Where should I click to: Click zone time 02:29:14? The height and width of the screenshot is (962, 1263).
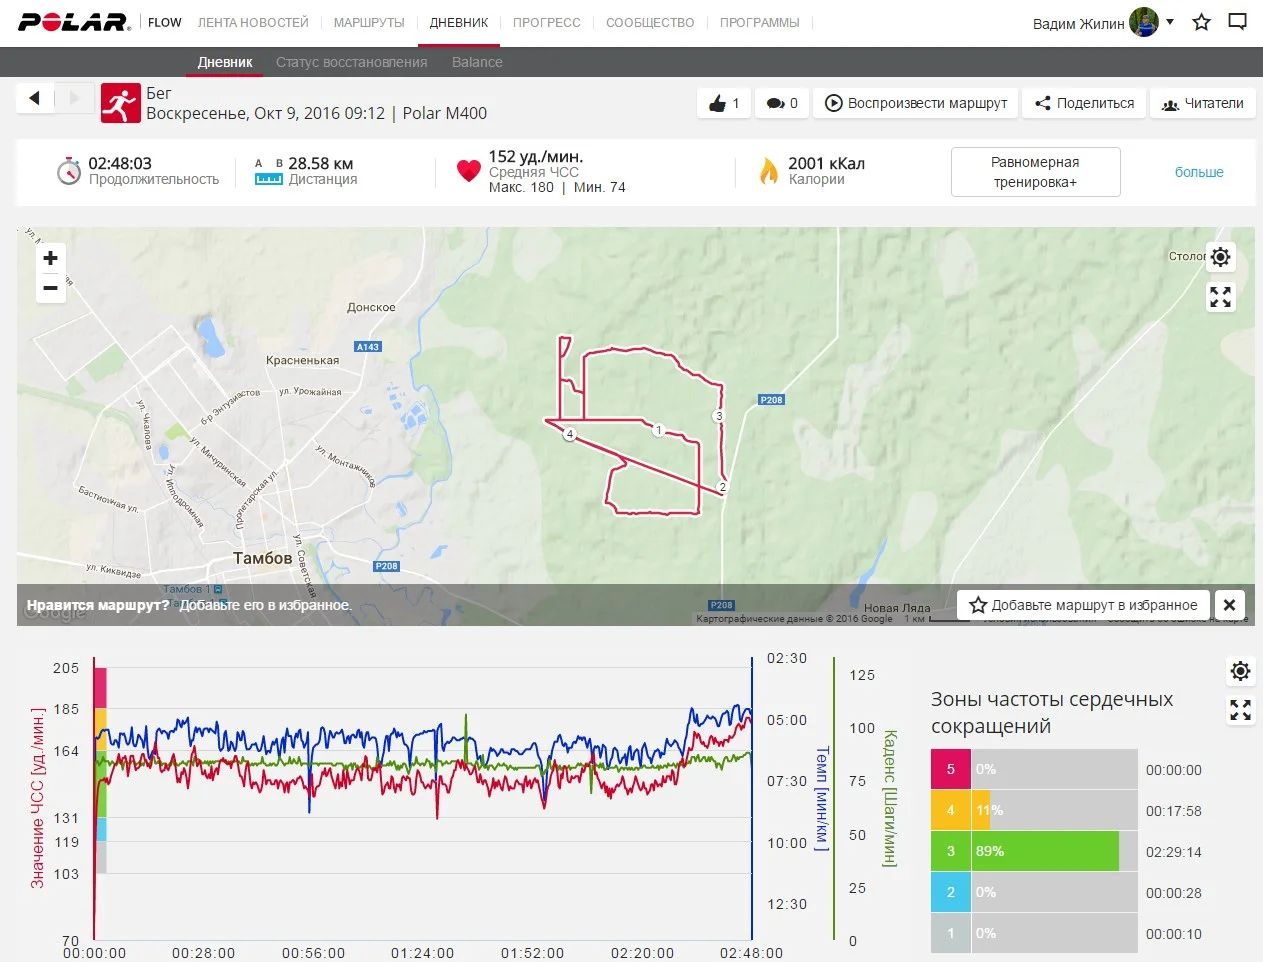click(1174, 852)
